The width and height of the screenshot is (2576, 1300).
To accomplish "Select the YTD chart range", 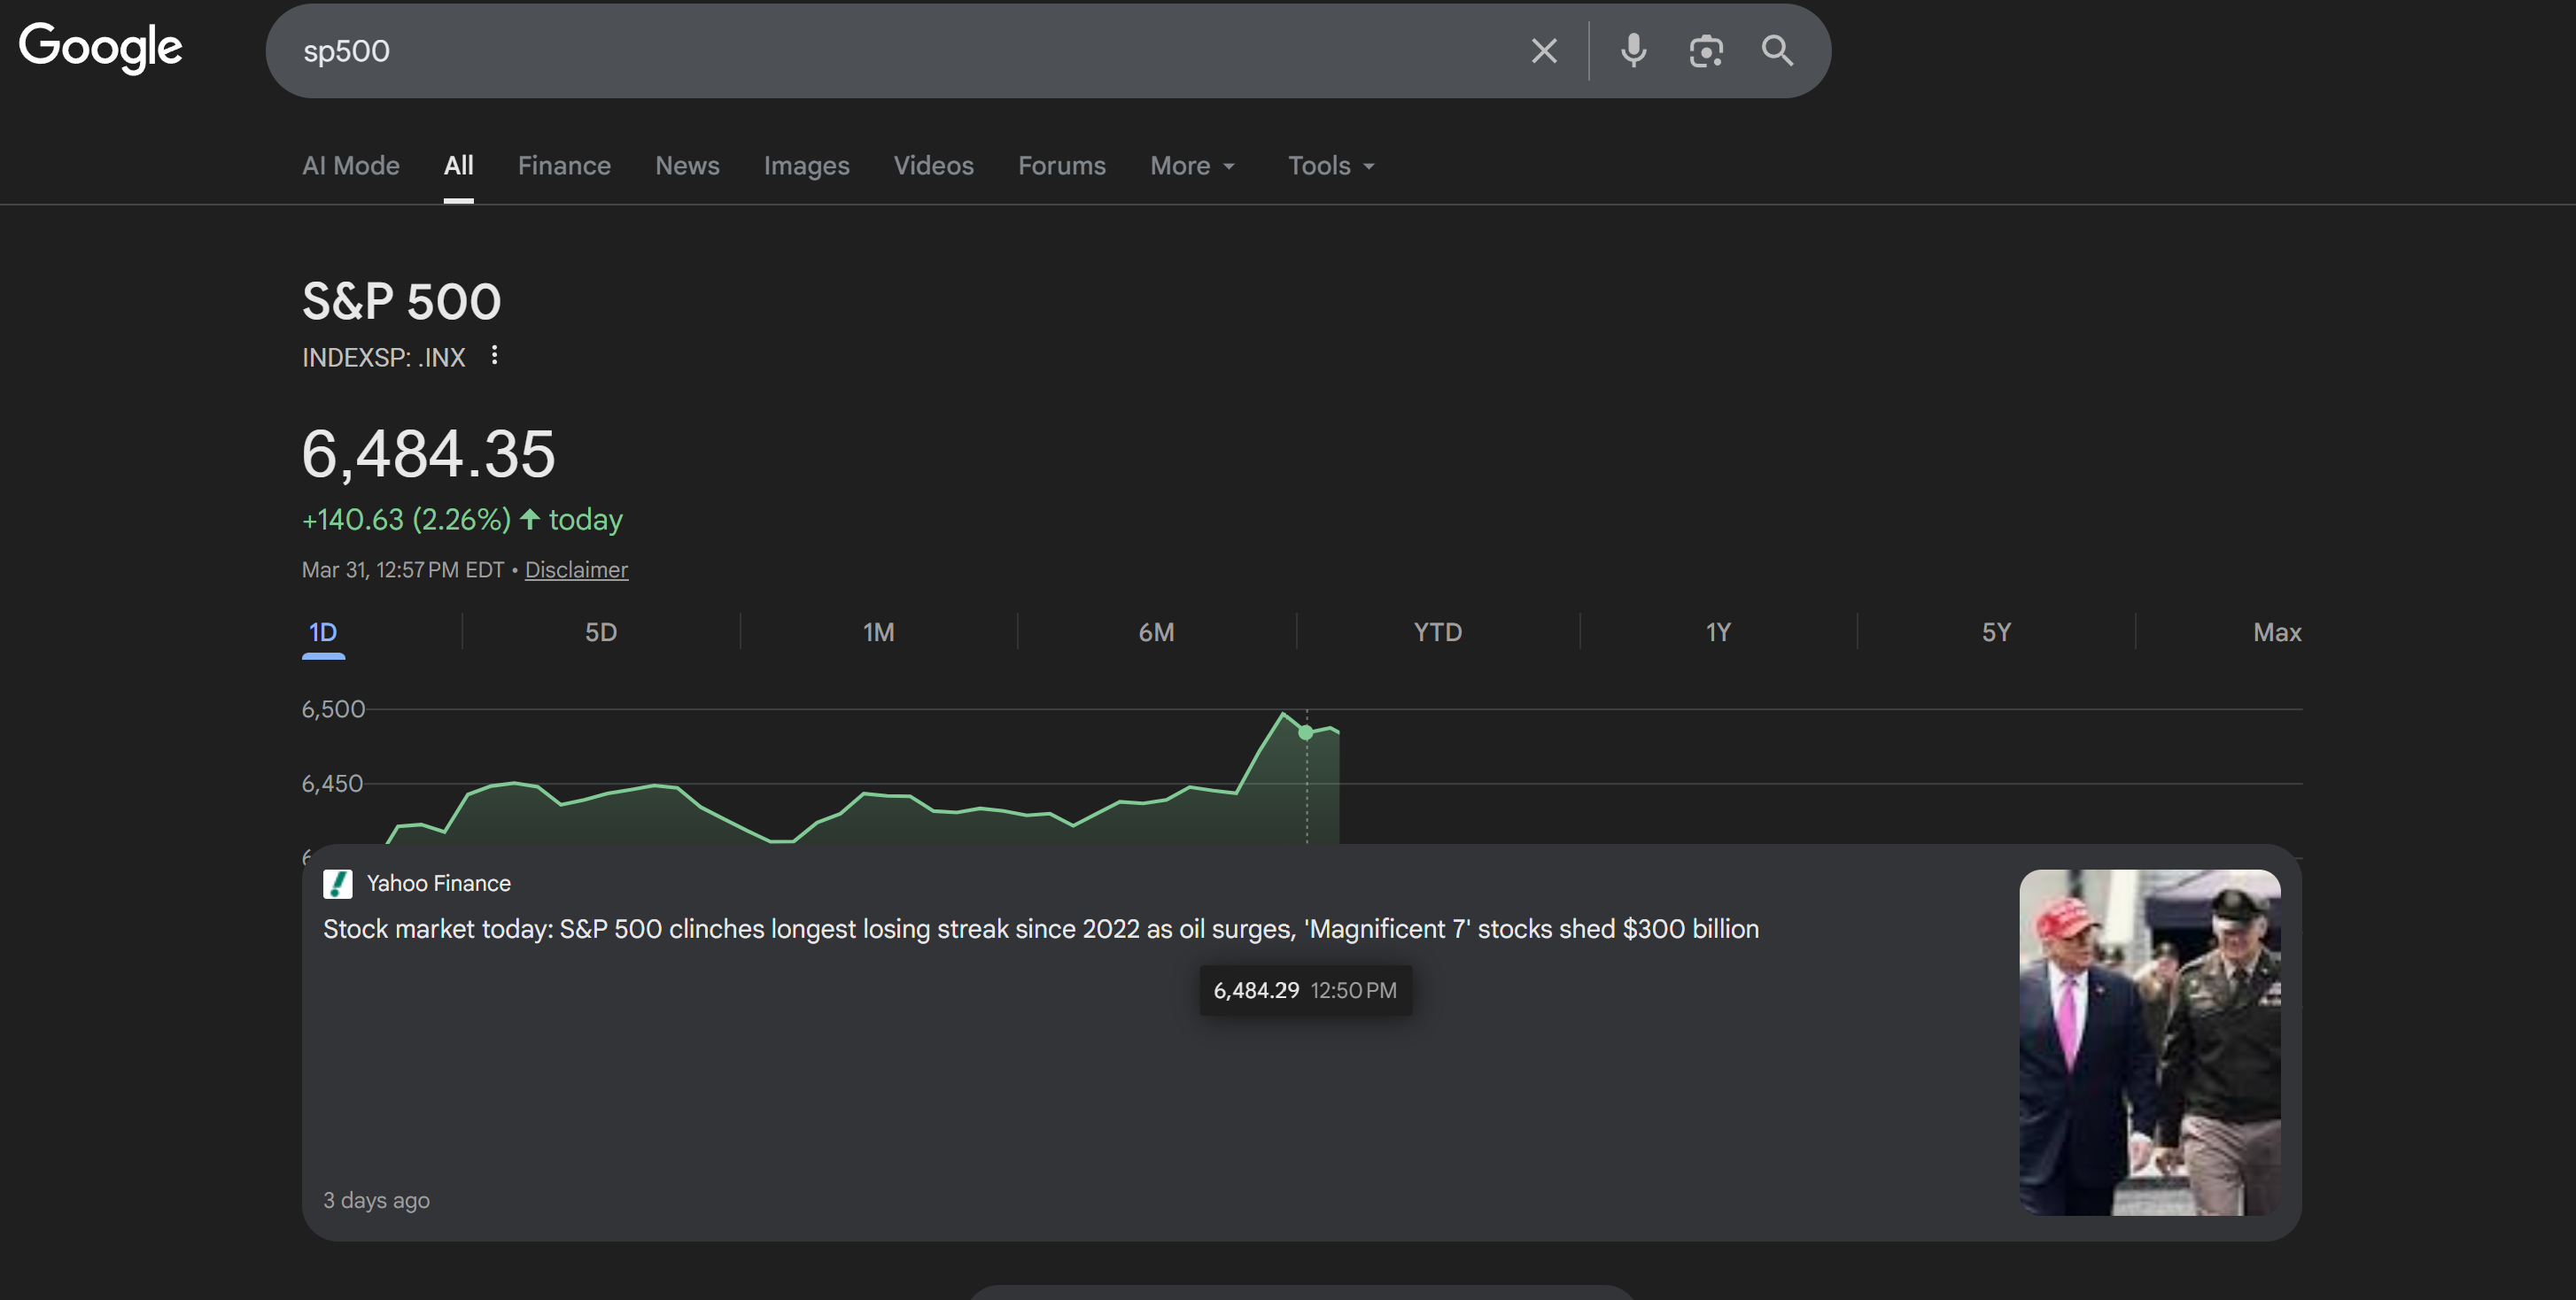I will point(1437,632).
